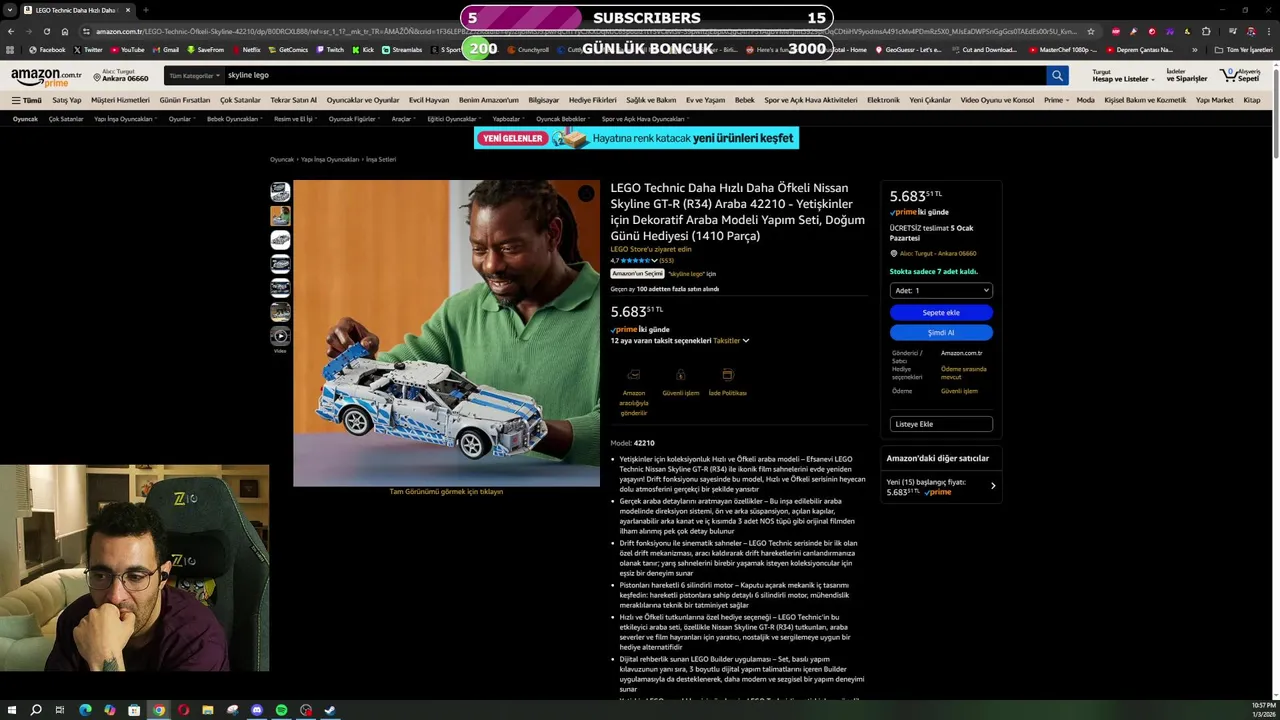Open the other sellers arrow (Yeni 15)
Viewport: 1280px width, 720px height.
click(993, 486)
